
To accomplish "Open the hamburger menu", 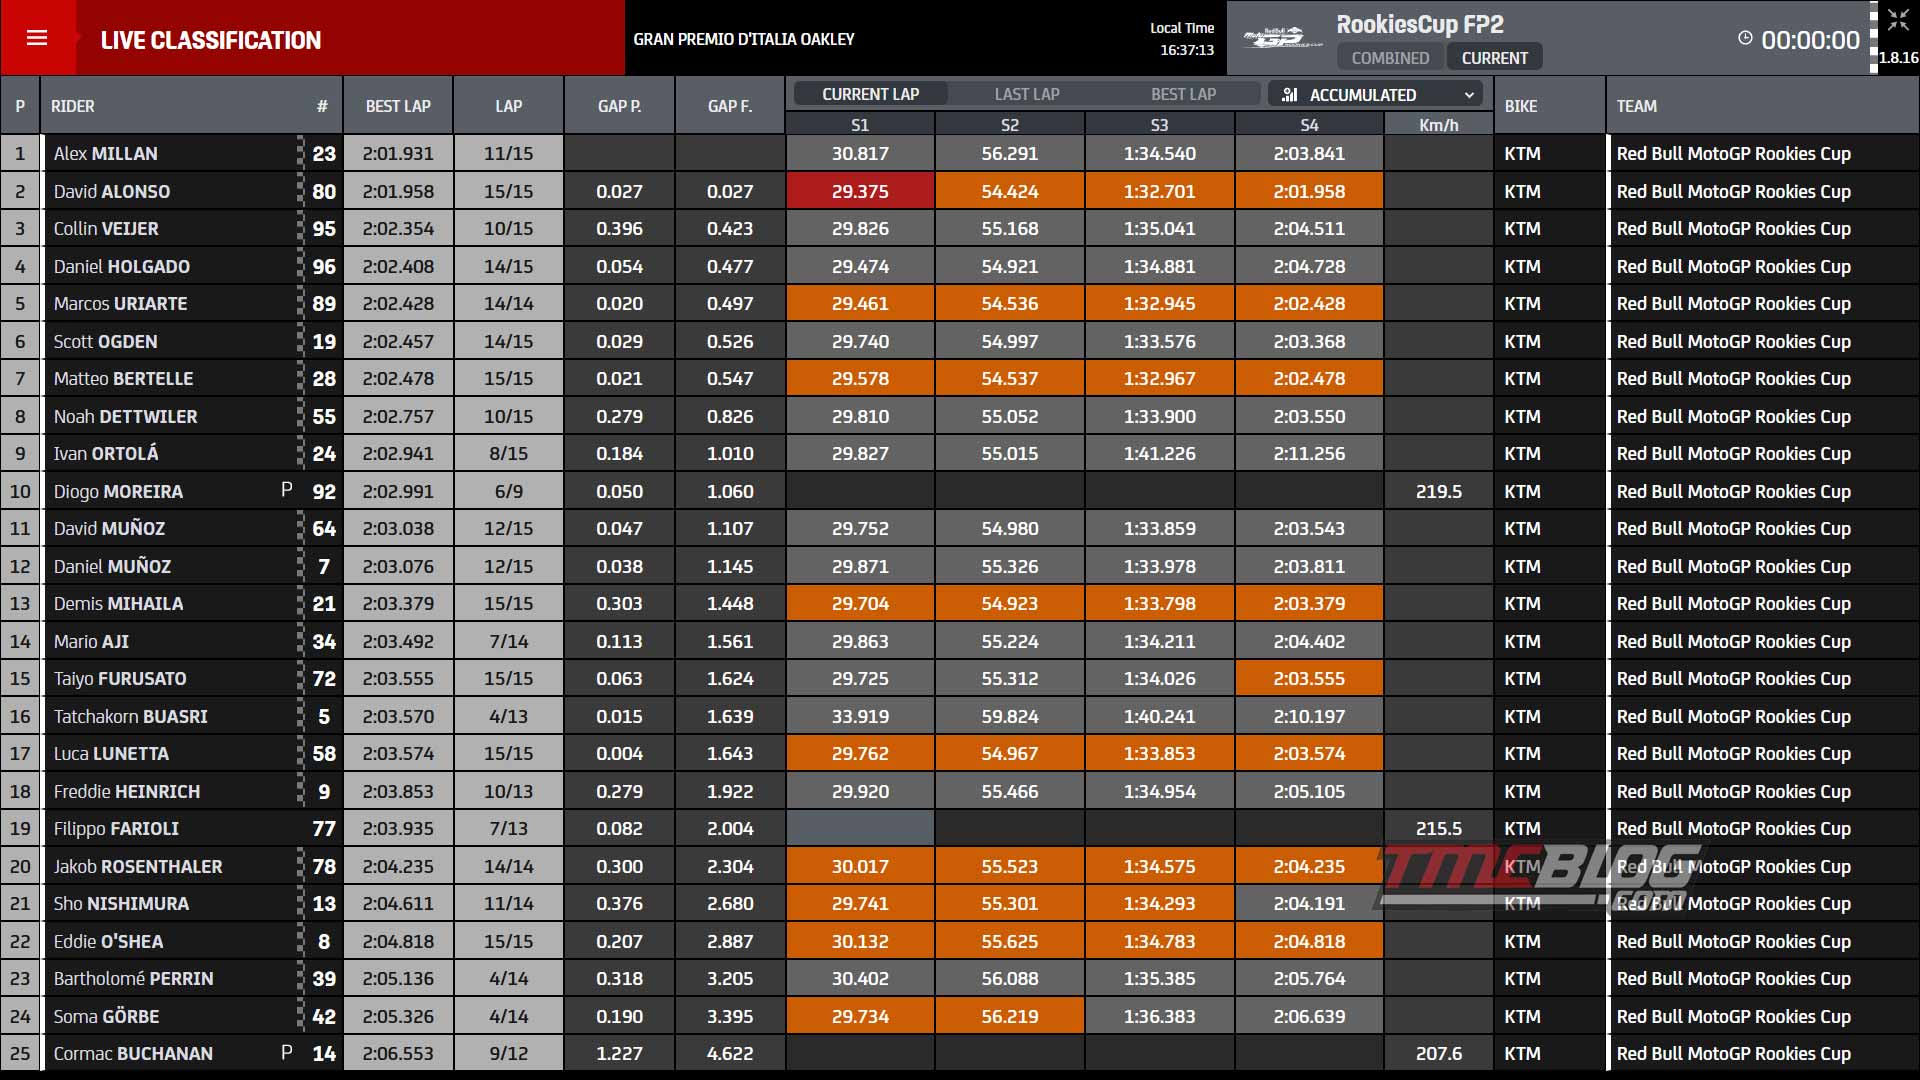I will [37, 38].
